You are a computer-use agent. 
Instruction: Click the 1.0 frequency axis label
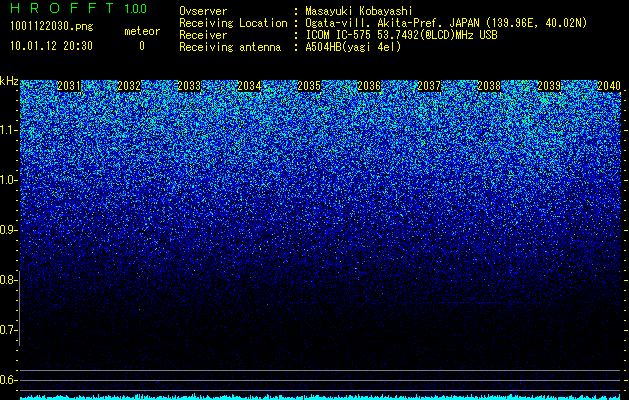8,180
